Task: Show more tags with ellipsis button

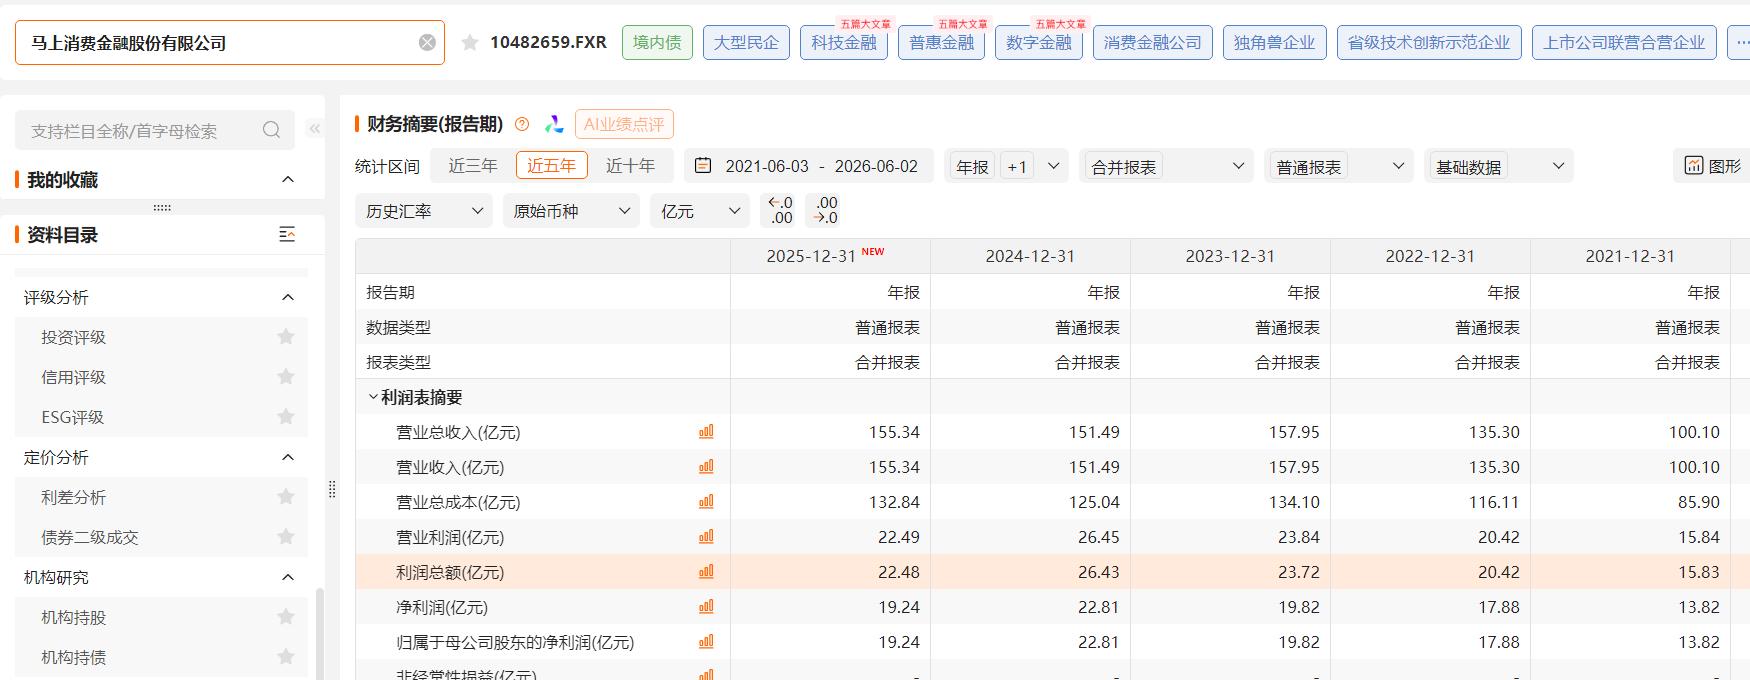Action: coord(1740,42)
